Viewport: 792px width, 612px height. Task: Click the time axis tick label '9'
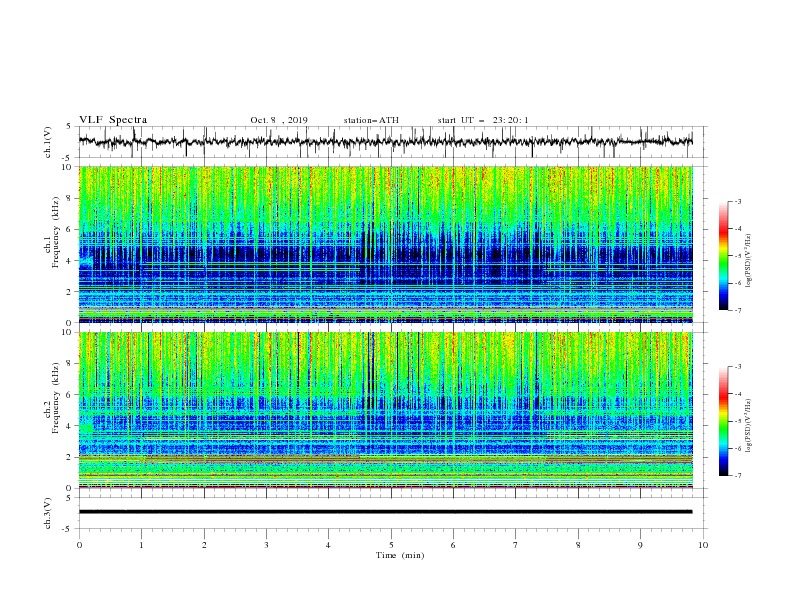click(x=640, y=545)
